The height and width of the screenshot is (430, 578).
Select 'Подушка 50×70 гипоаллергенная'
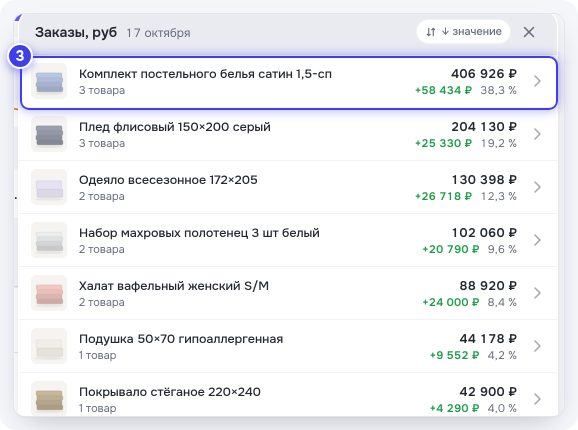(181, 339)
